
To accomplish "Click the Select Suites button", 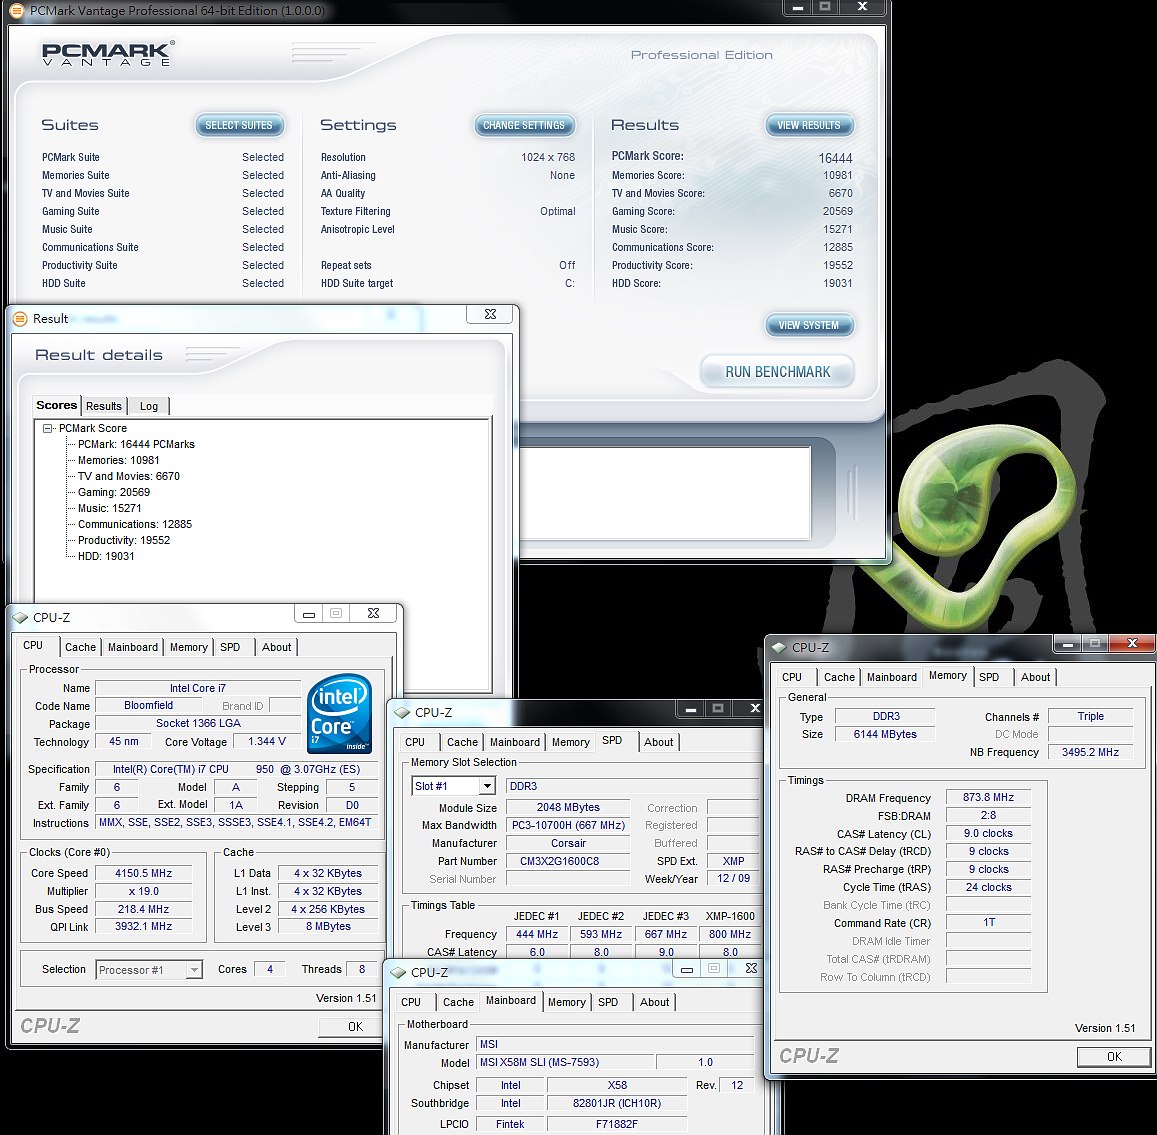I will pos(239,125).
